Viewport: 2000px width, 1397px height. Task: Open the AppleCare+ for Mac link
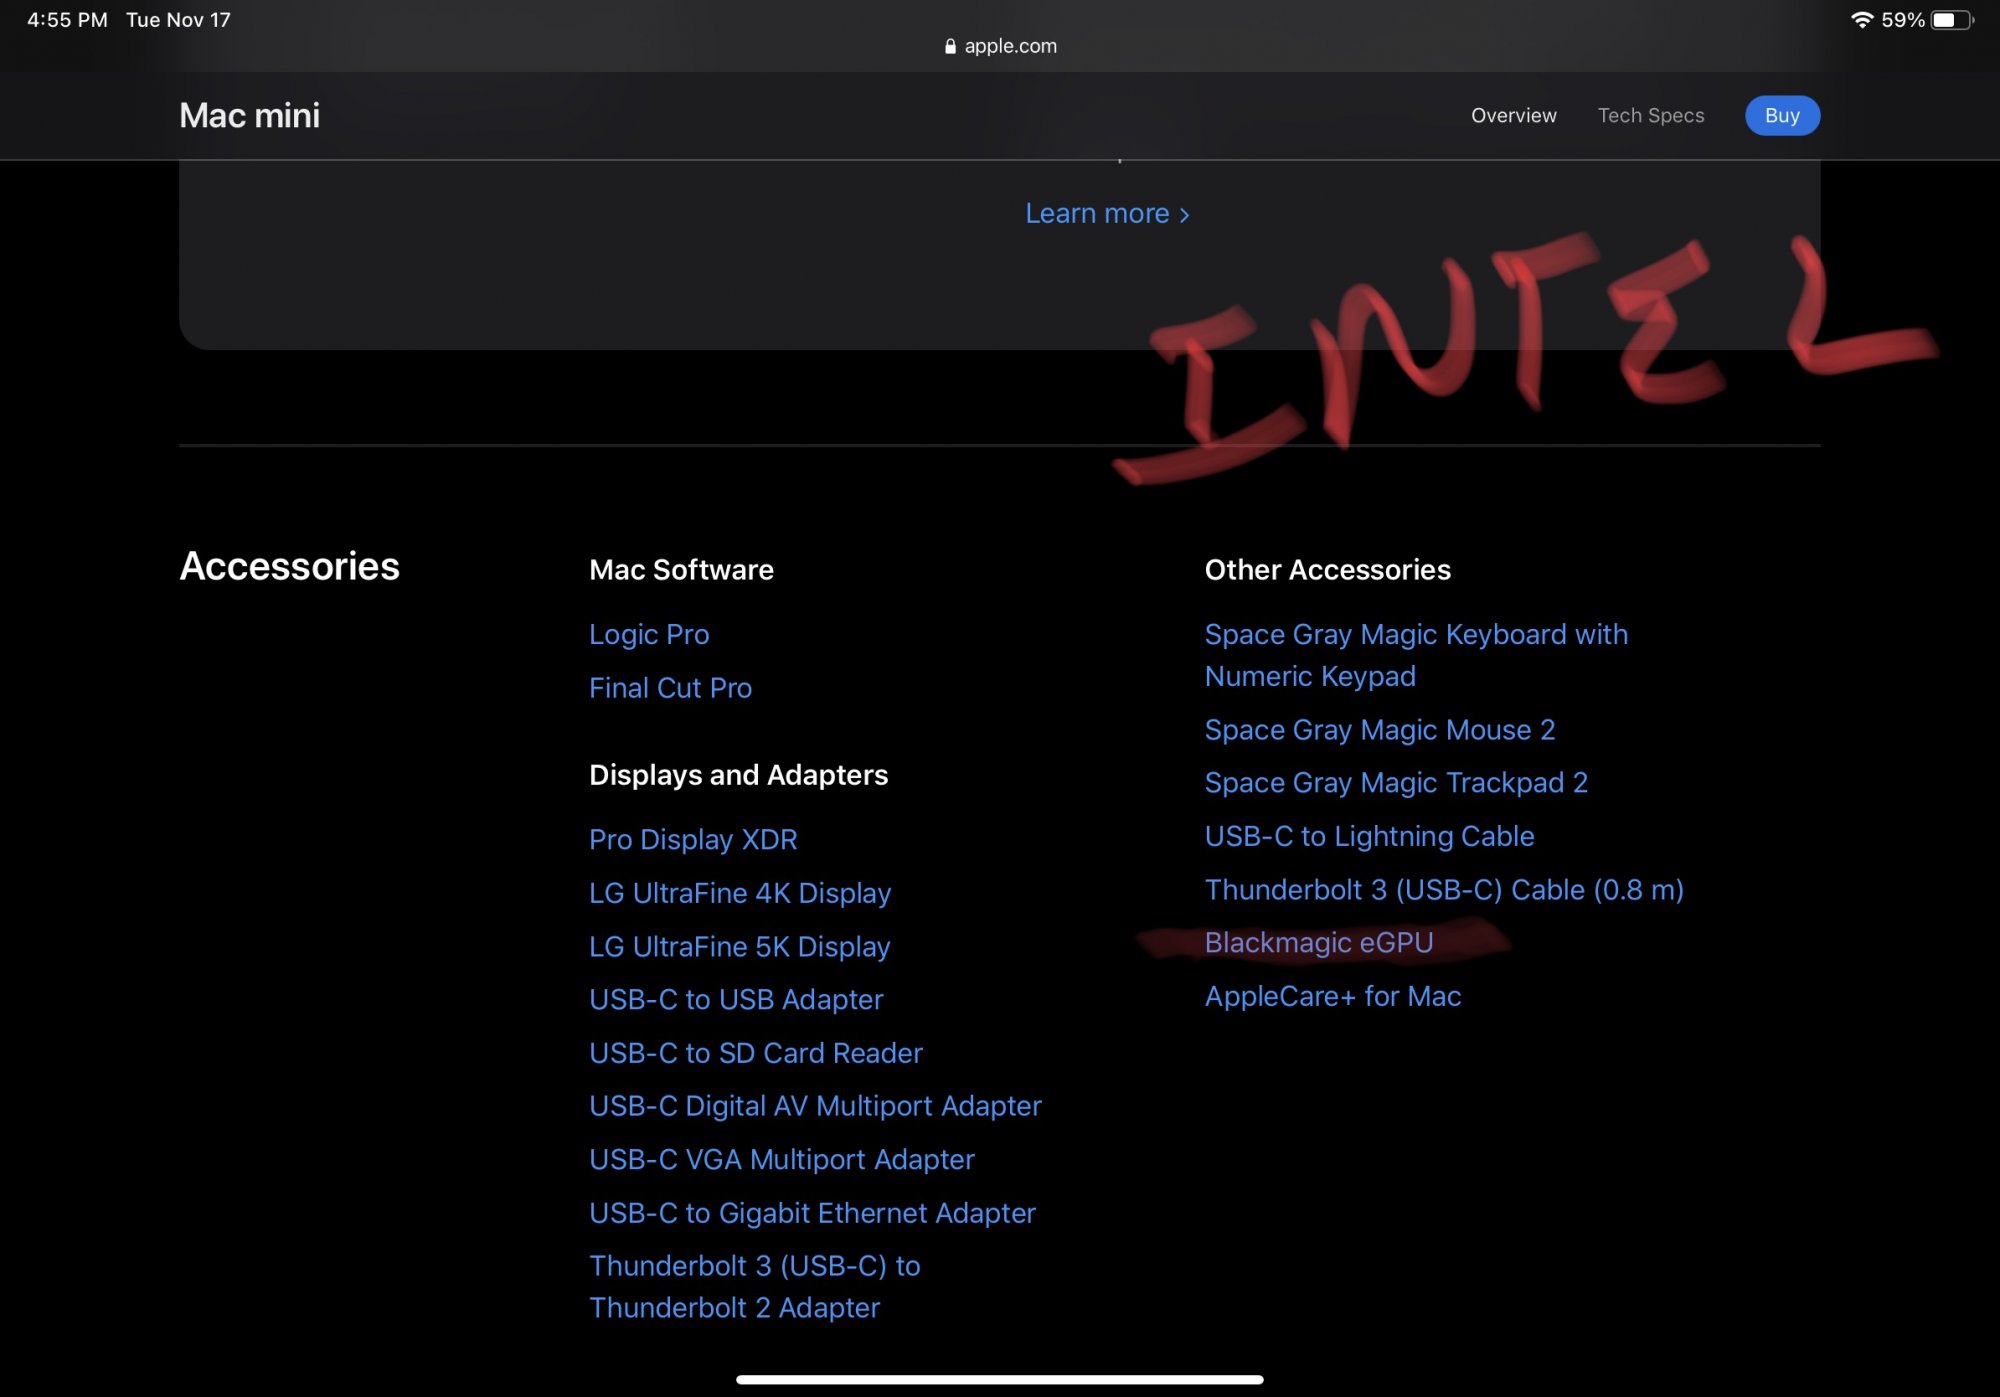[1332, 996]
